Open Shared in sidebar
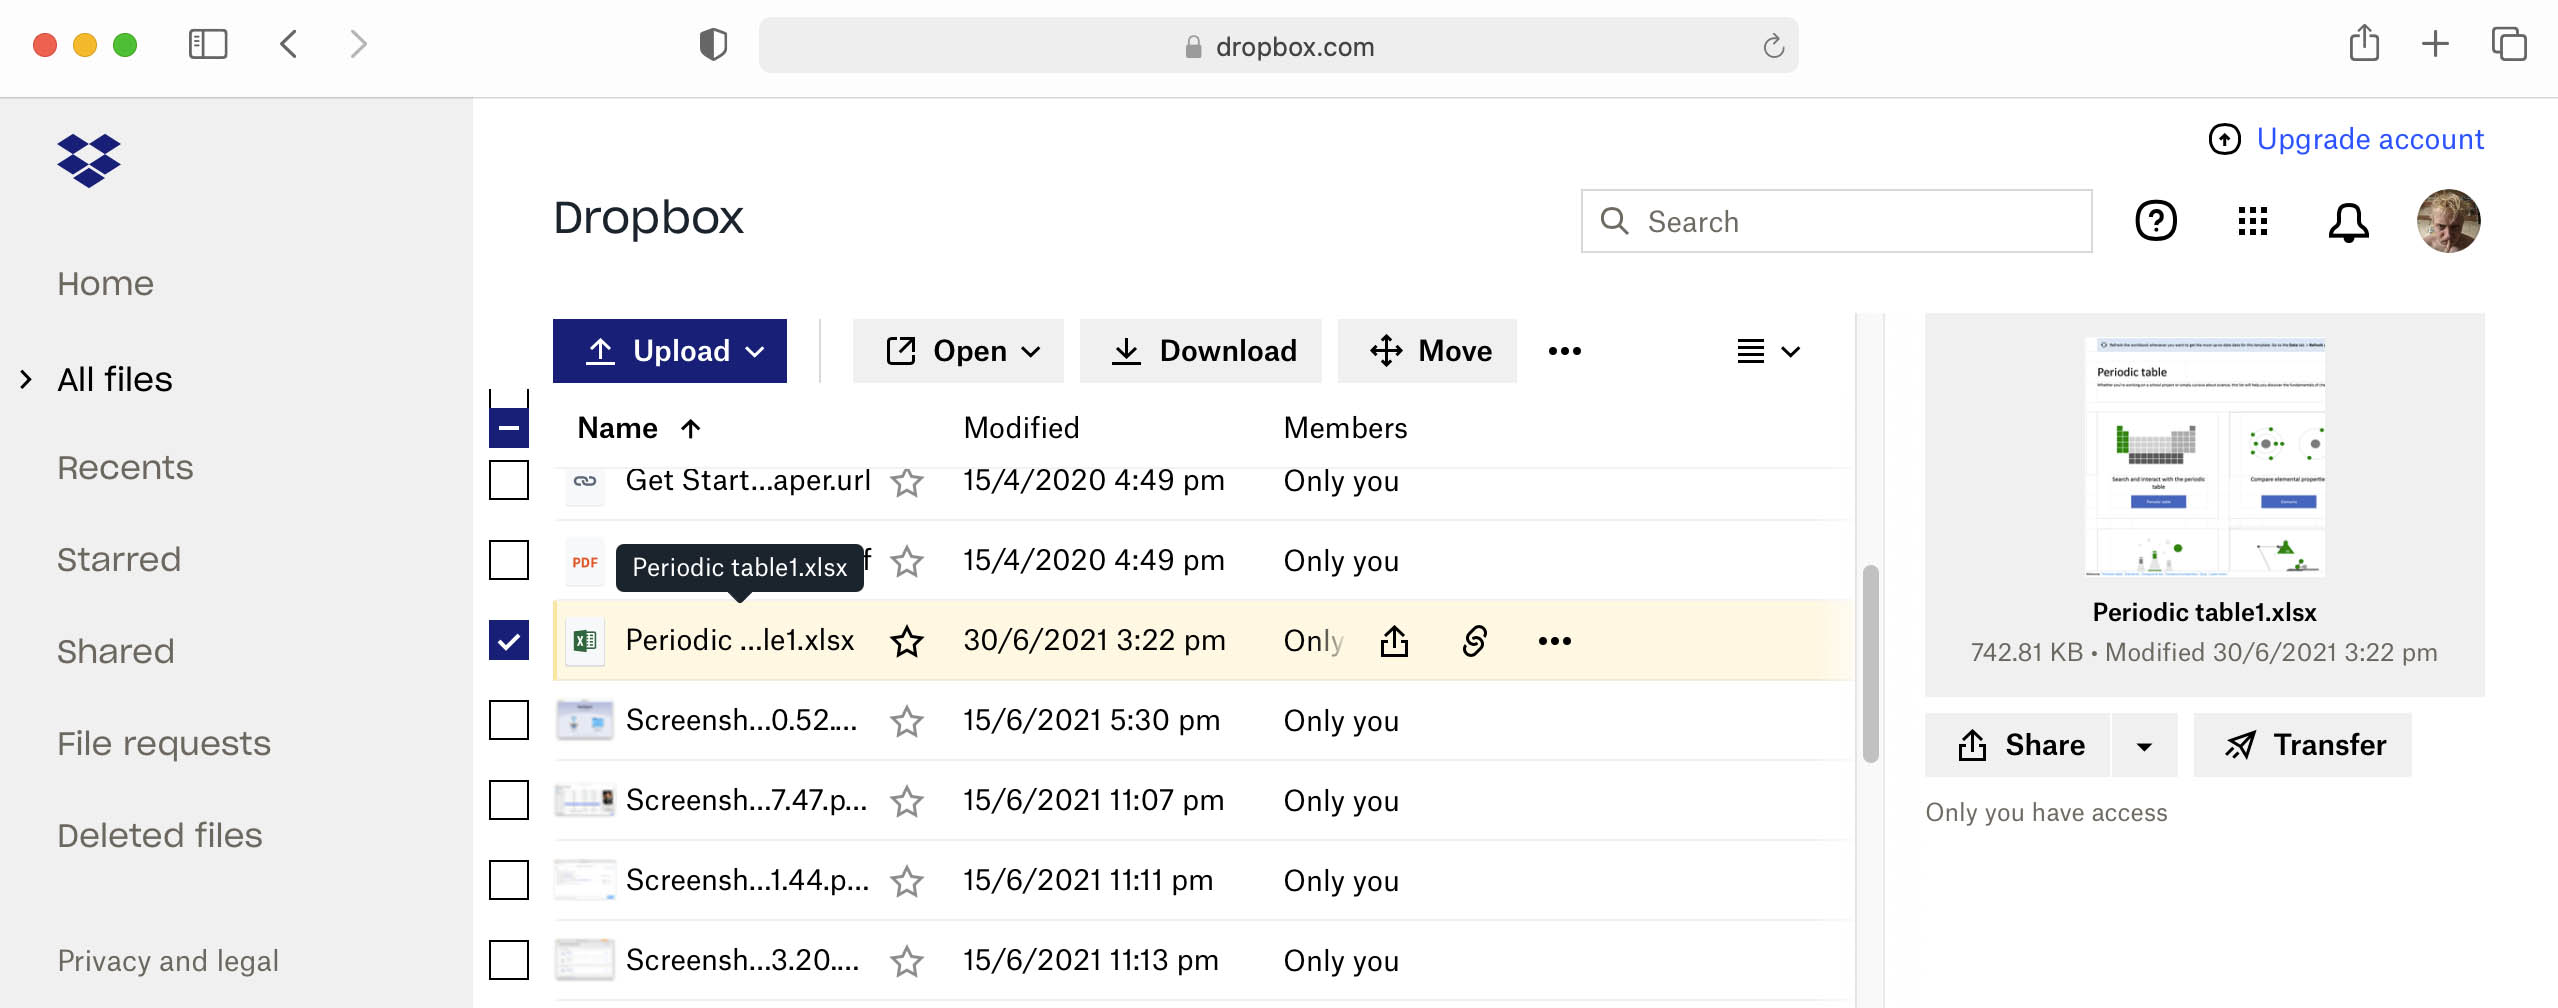Screen dimensions: 2558x1008 115,652
